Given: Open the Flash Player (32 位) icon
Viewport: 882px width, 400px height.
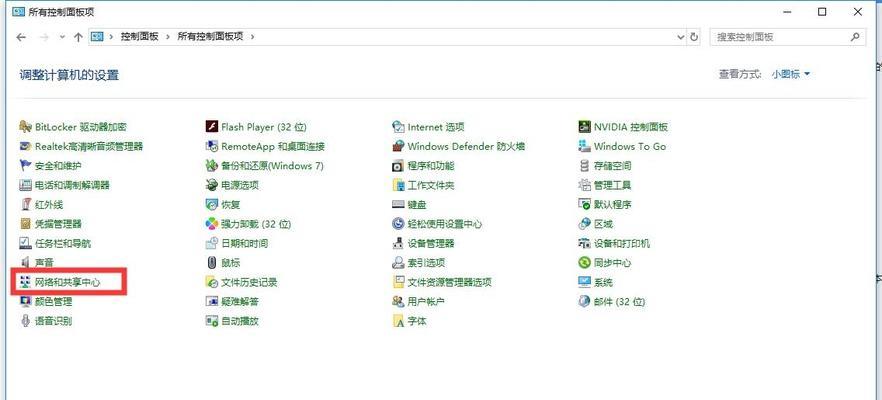Looking at the screenshot, I should pos(212,127).
